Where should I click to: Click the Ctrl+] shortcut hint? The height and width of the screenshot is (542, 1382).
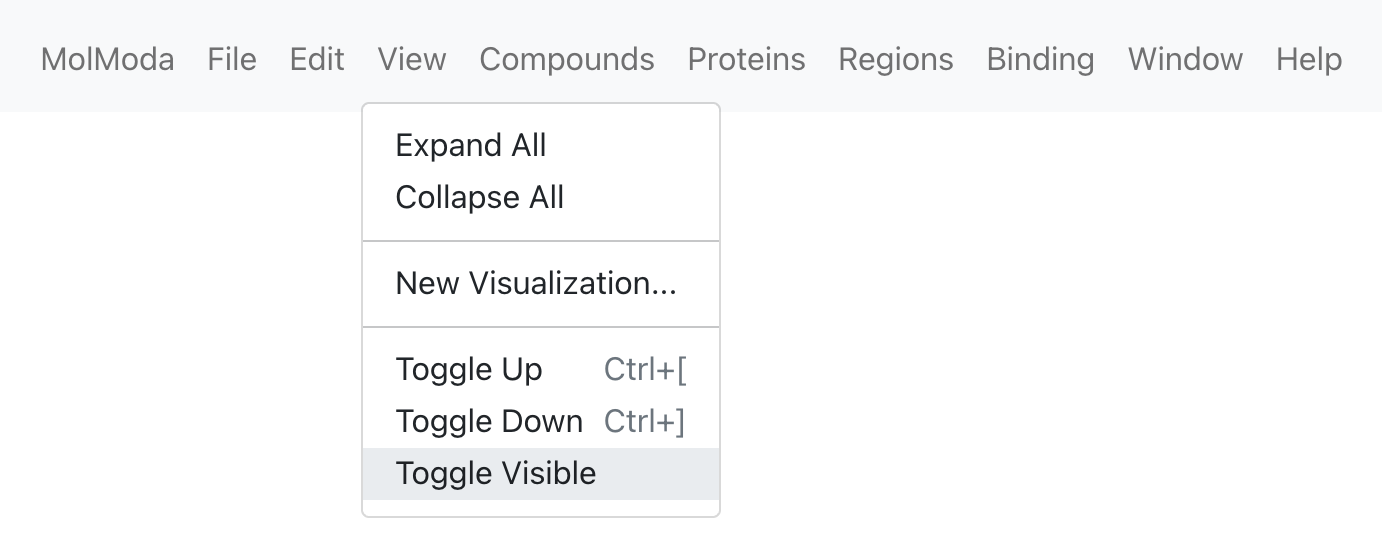click(x=645, y=422)
